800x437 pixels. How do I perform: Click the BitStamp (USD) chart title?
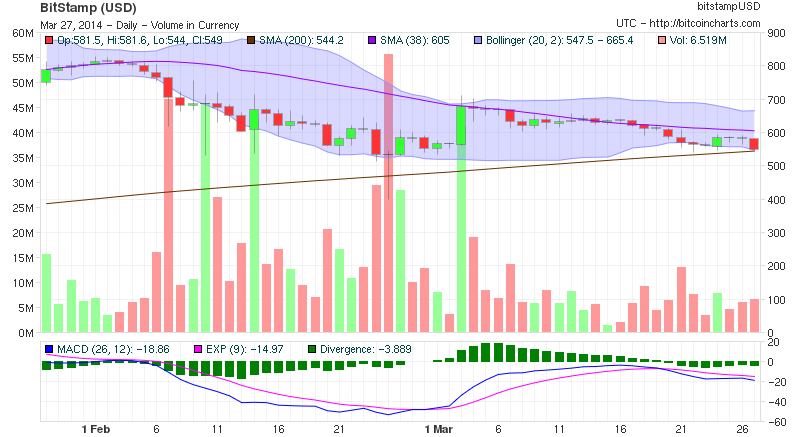click(x=88, y=8)
